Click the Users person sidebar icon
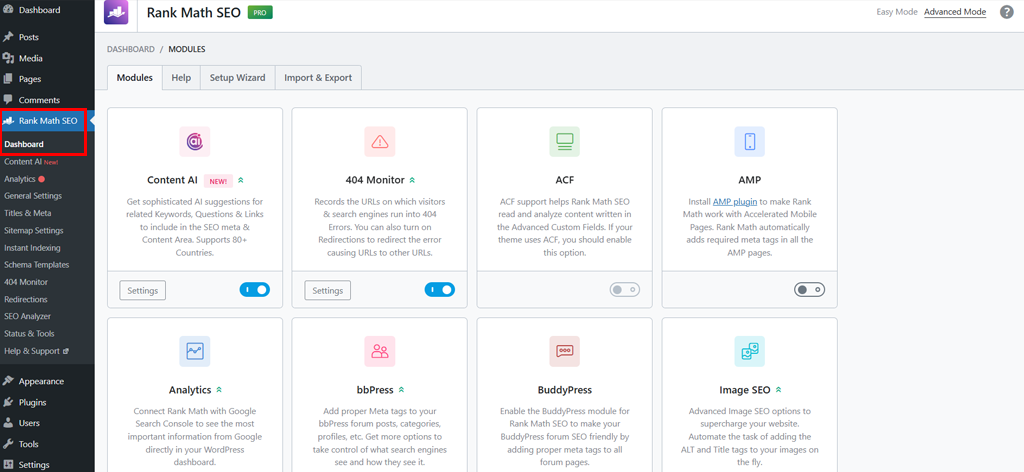Viewport: 1024px width, 472px height. (x=8, y=423)
